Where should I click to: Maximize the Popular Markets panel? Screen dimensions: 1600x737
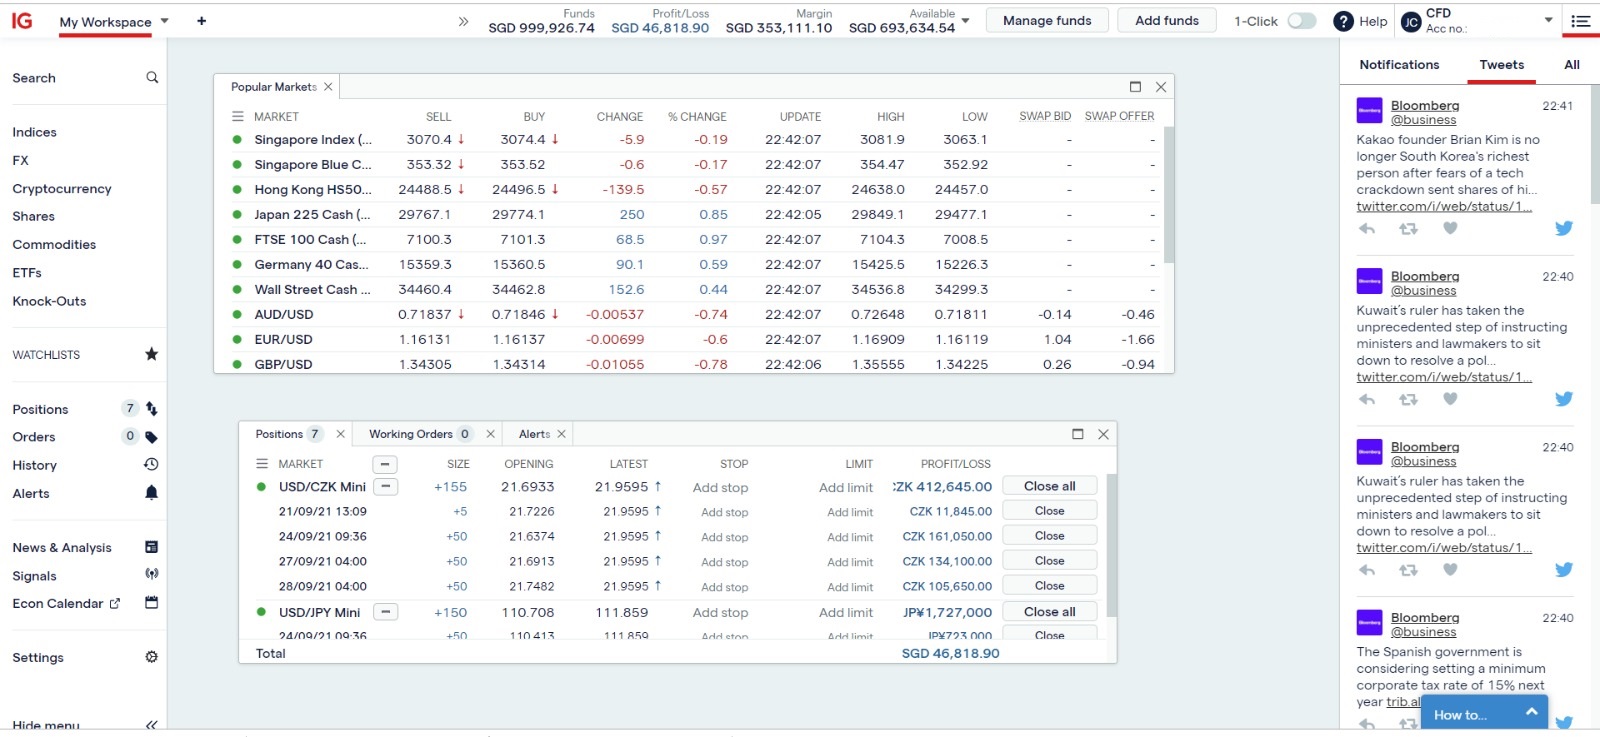tap(1135, 87)
